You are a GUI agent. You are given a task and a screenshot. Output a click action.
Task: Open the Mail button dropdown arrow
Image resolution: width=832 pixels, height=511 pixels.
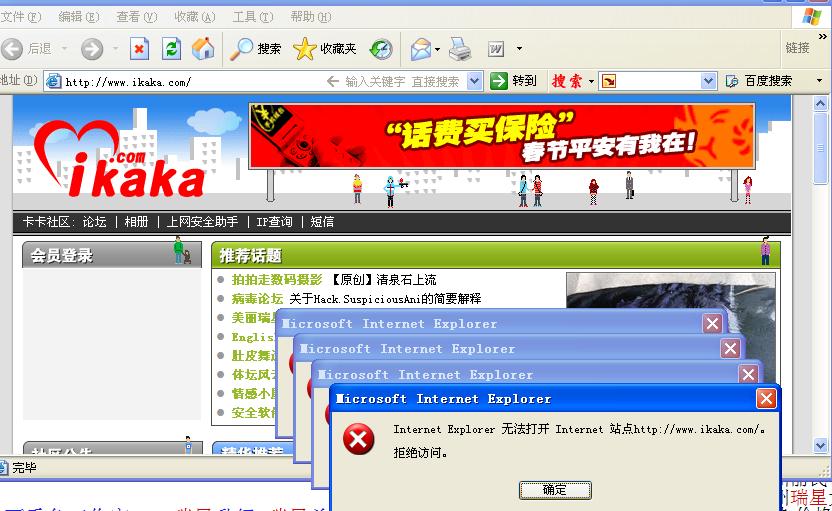(x=437, y=49)
